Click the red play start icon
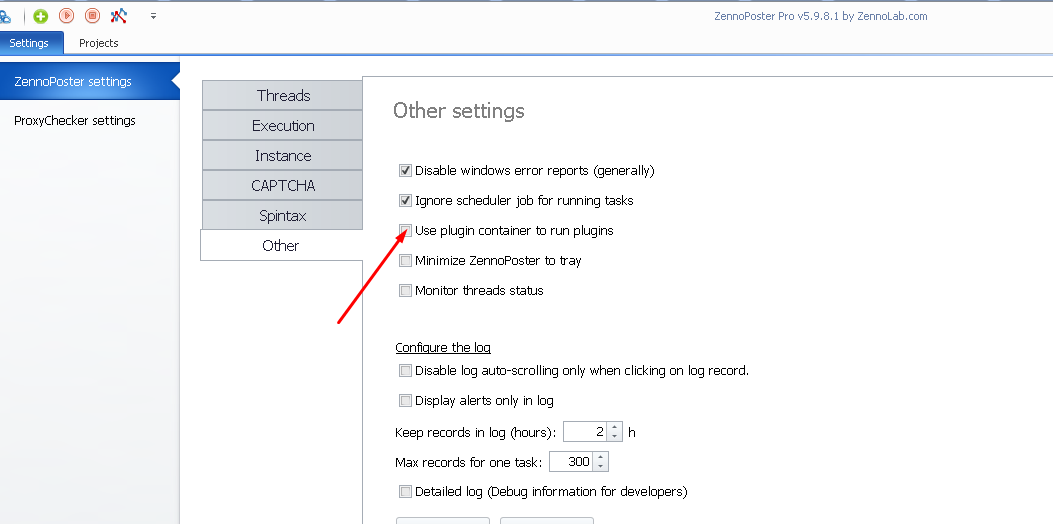 click(x=66, y=15)
